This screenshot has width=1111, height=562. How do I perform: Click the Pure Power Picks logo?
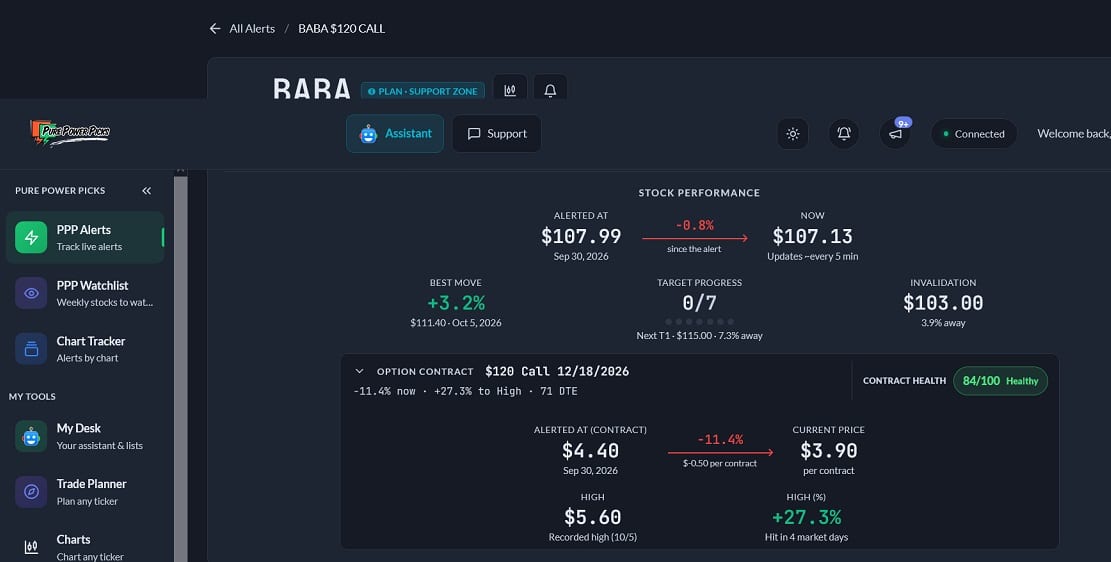click(69, 133)
